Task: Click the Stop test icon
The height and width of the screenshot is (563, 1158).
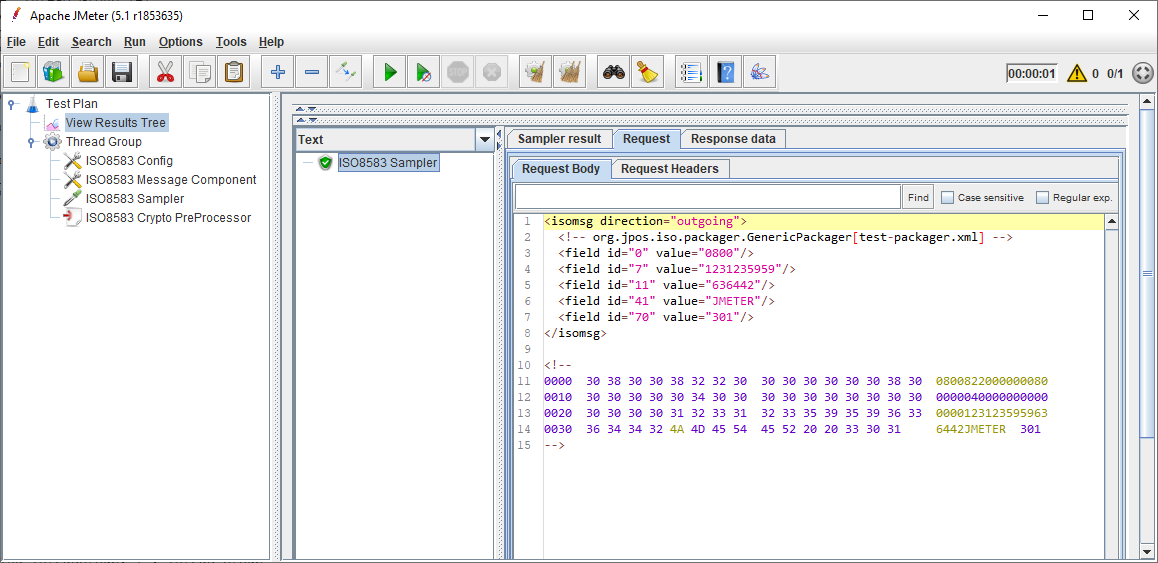Action: (458, 72)
